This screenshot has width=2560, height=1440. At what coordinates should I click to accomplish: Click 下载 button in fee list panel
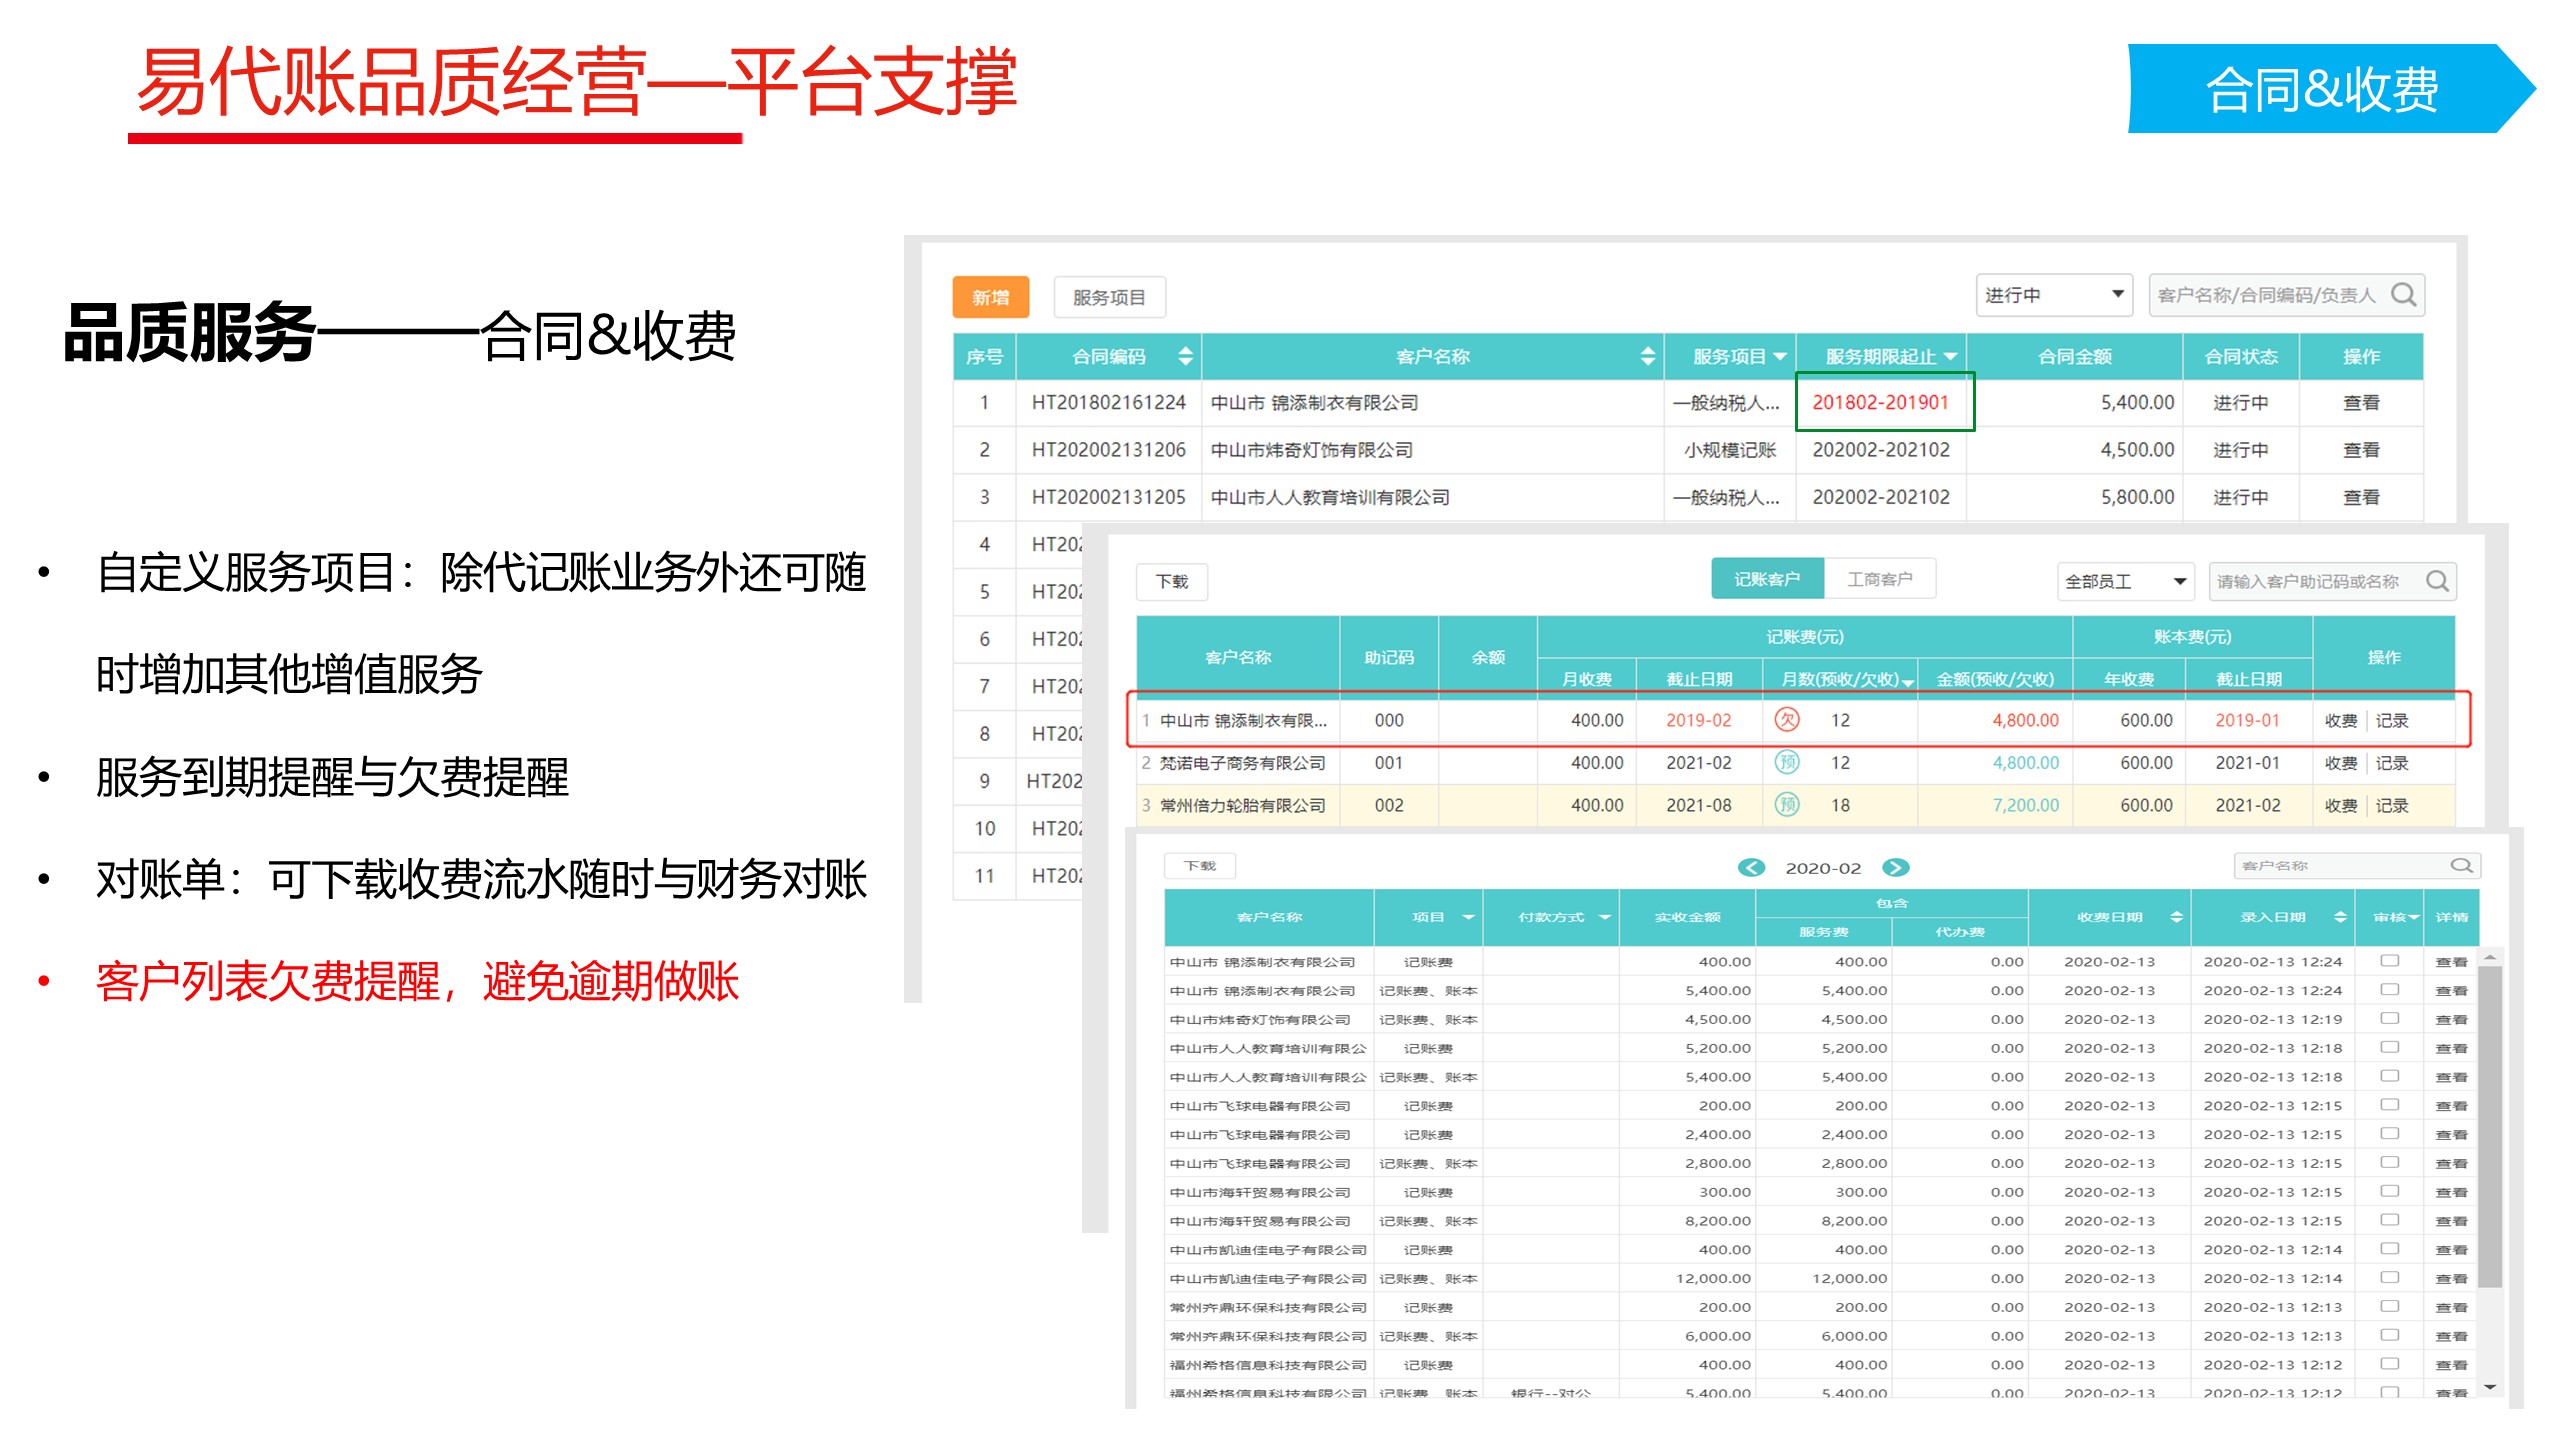[1172, 581]
